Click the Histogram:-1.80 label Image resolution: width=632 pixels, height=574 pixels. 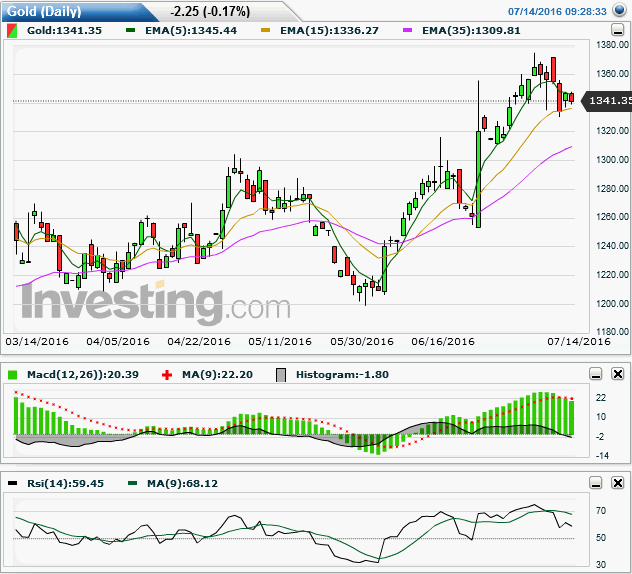click(x=342, y=375)
